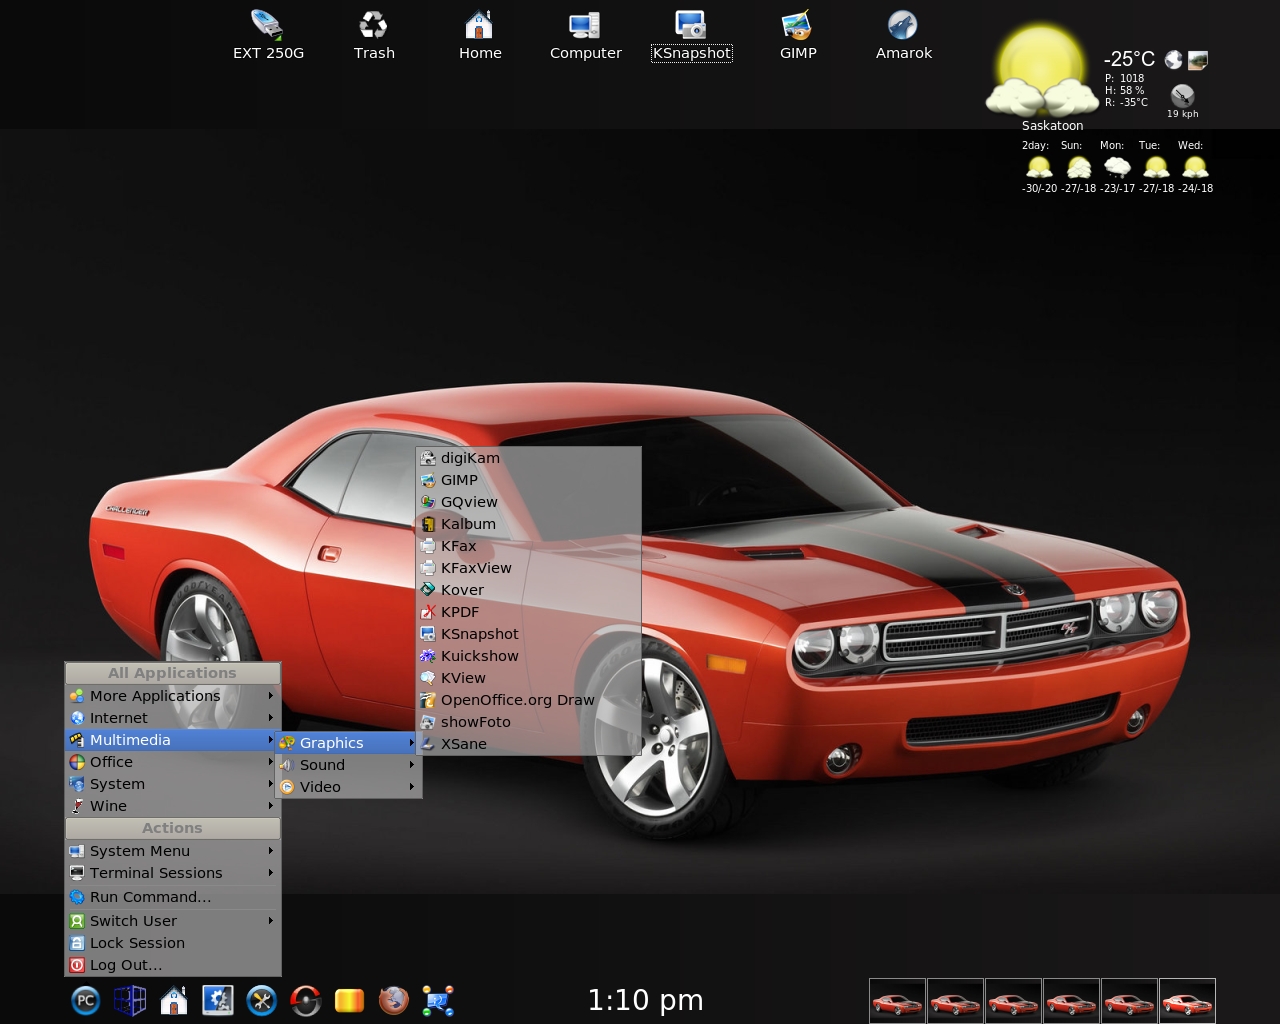Click the red and black circular panel icon
The height and width of the screenshot is (1024, 1280).
pyautogui.click(x=306, y=1000)
